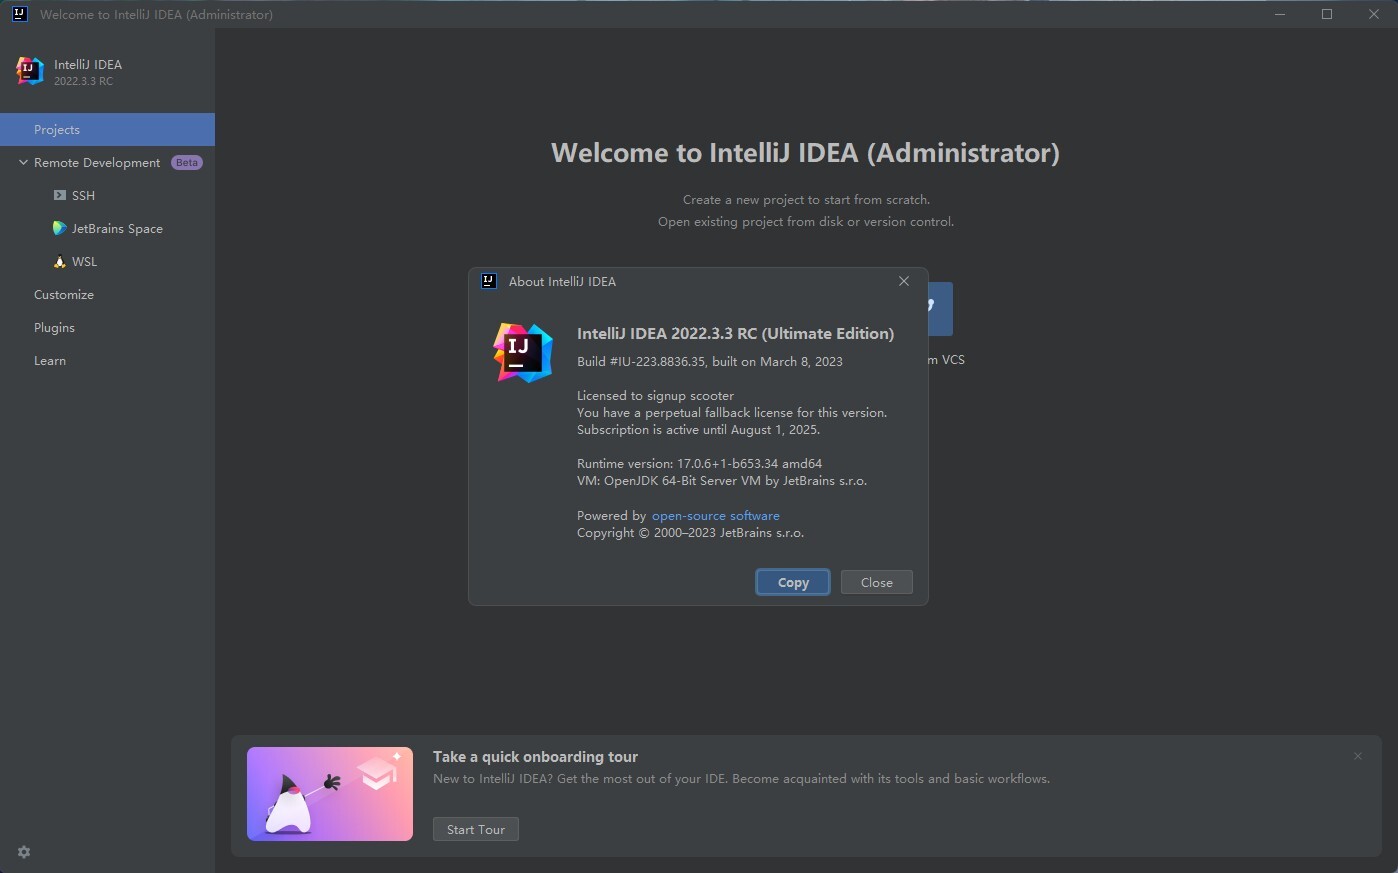Maximize the IntelliJ IDEA window
Viewport: 1398px width, 873px height.
pyautogui.click(x=1327, y=14)
